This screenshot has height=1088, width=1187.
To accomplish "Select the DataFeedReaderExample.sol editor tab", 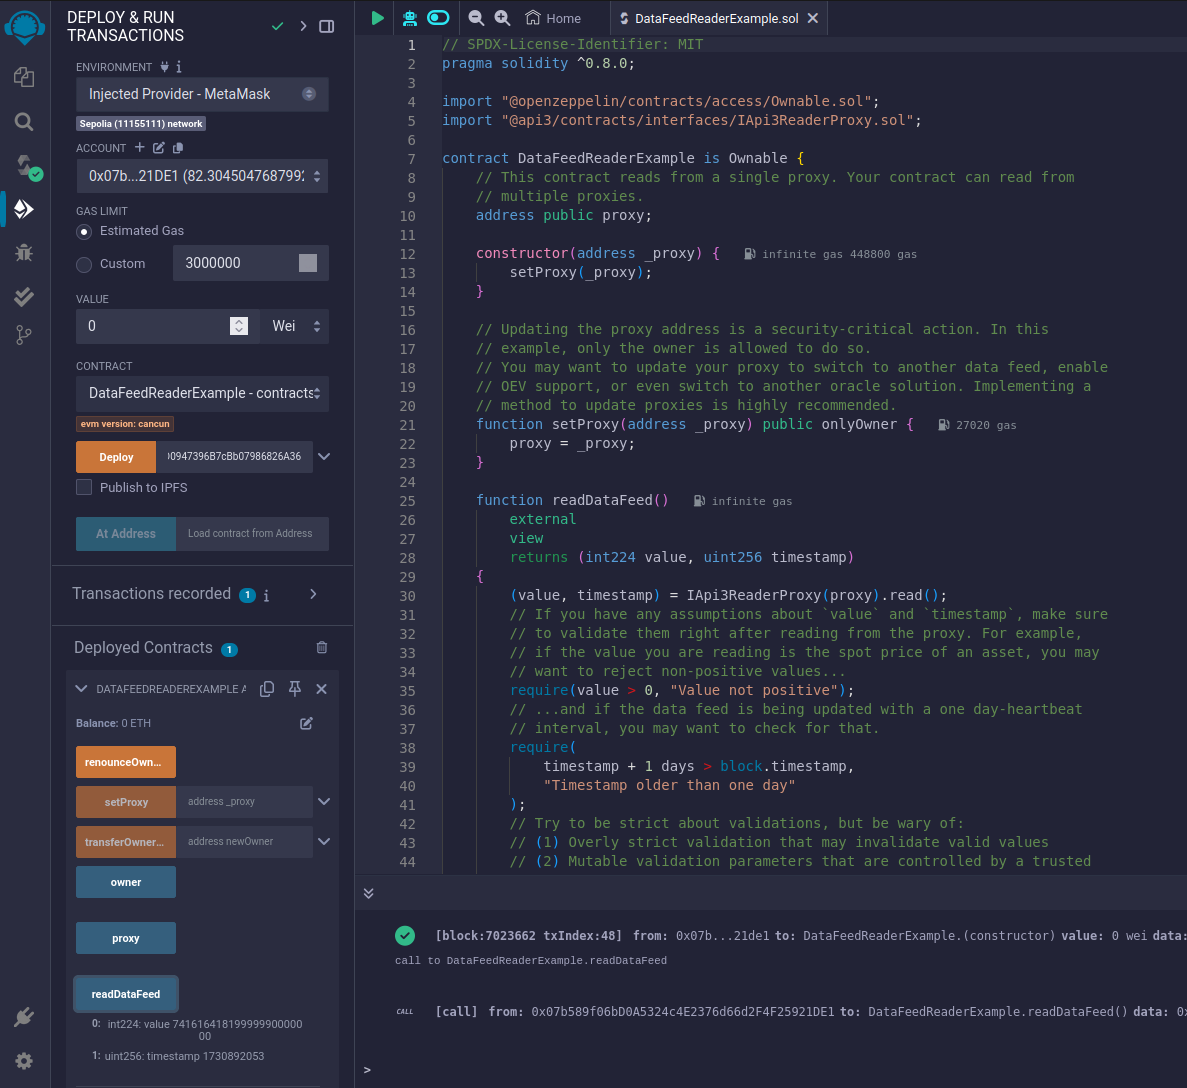I will click(x=715, y=18).
